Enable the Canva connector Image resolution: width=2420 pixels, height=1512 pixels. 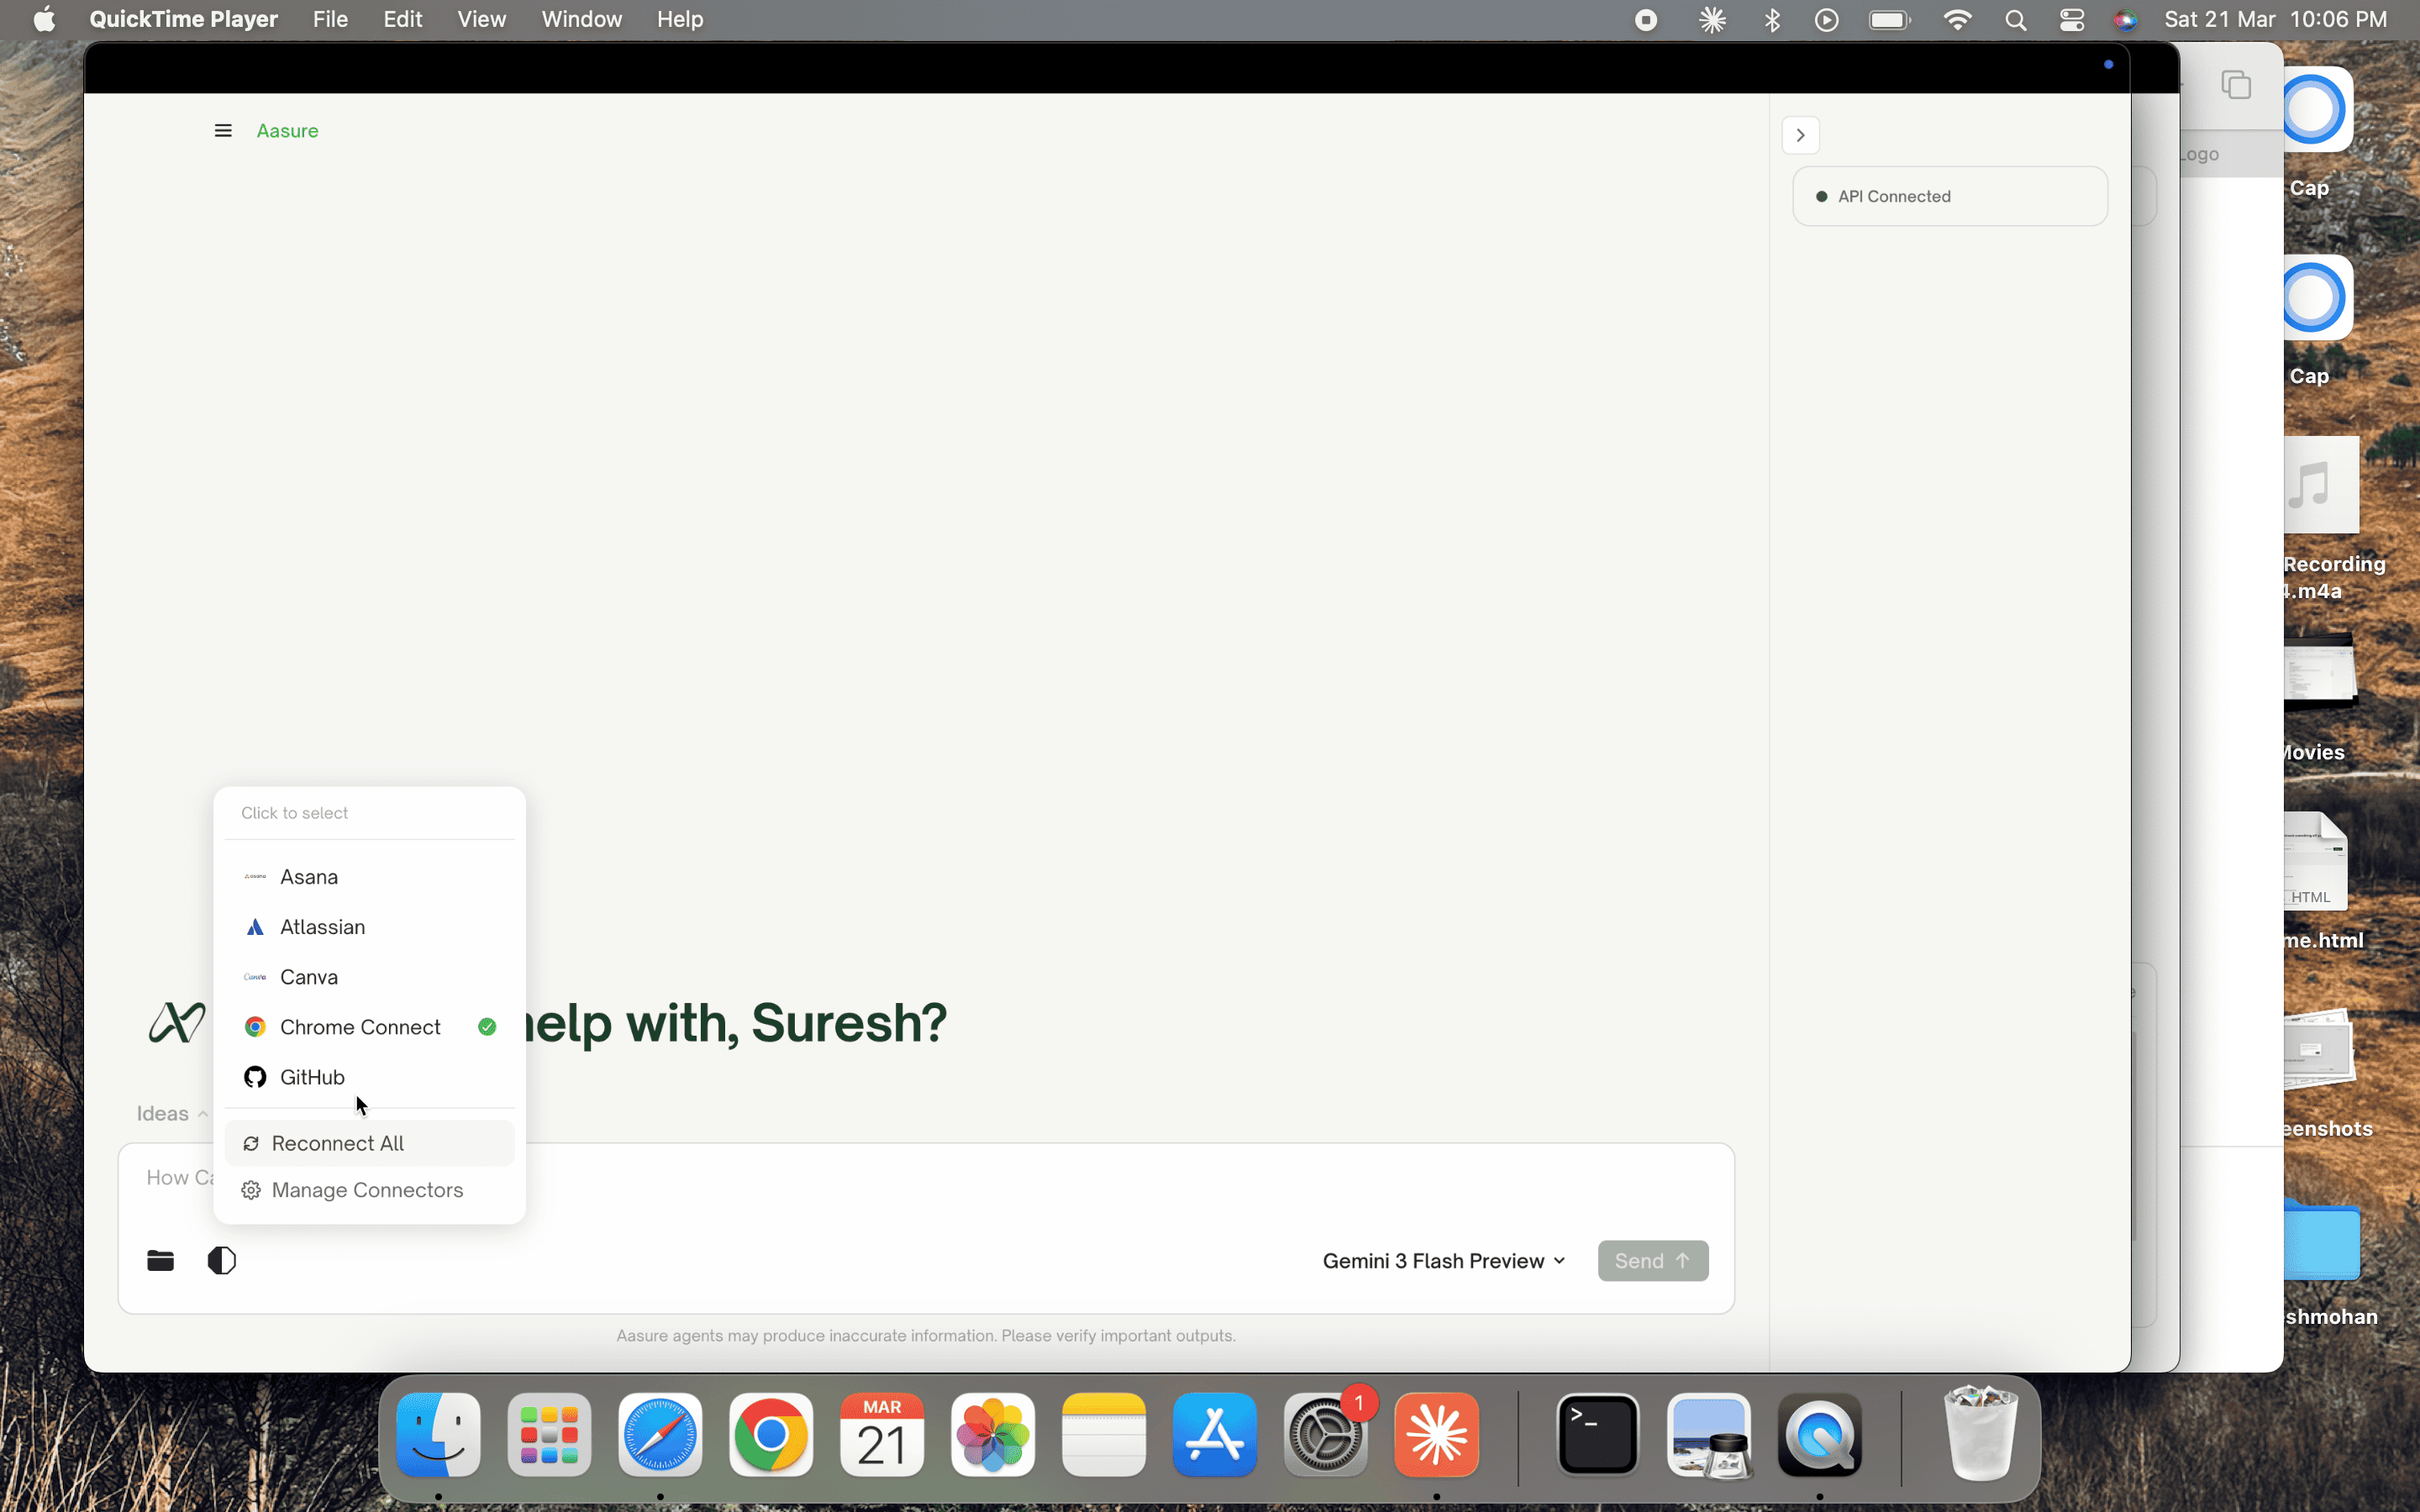(x=309, y=977)
